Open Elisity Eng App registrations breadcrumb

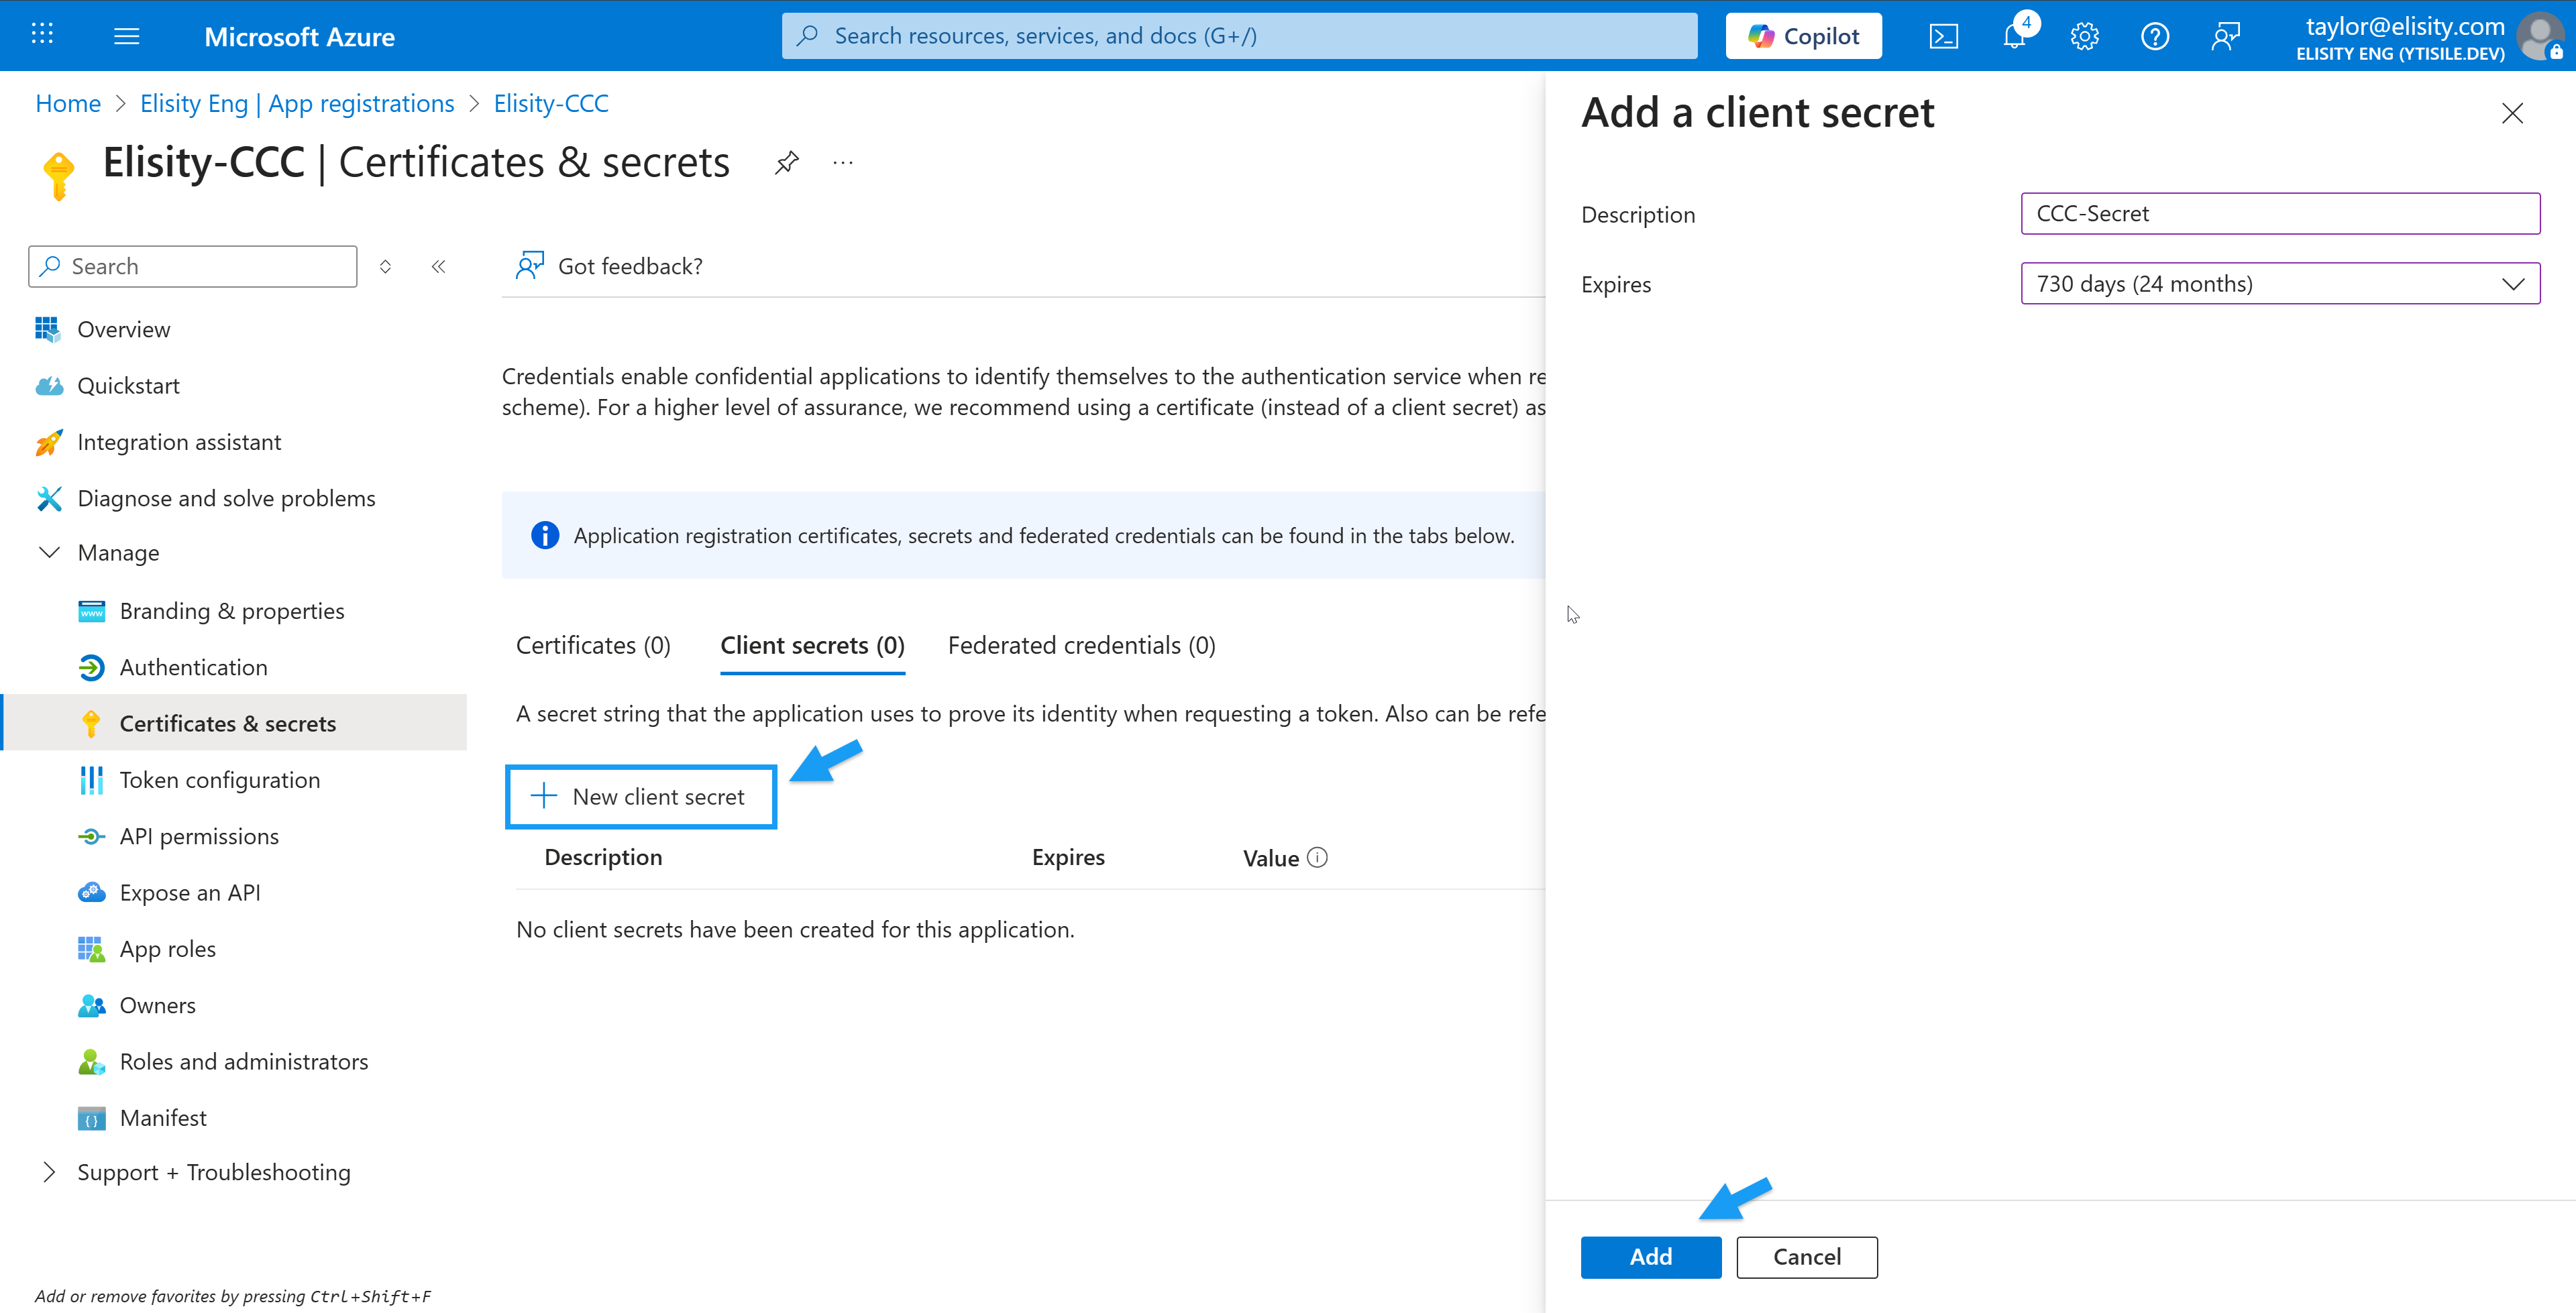[x=297, y=103]
